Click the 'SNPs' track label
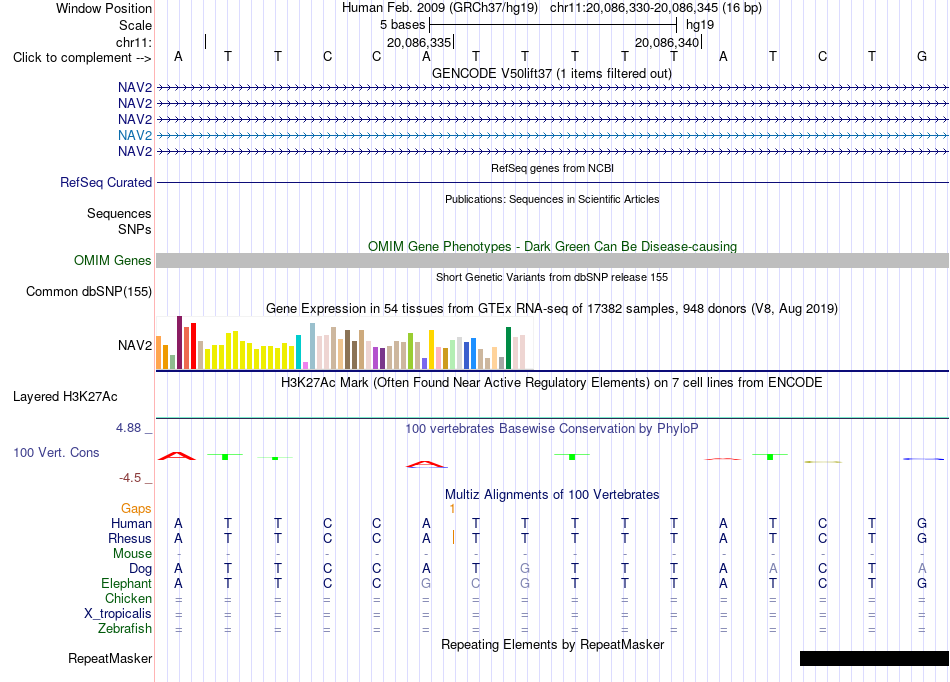 tap(135, 229)
